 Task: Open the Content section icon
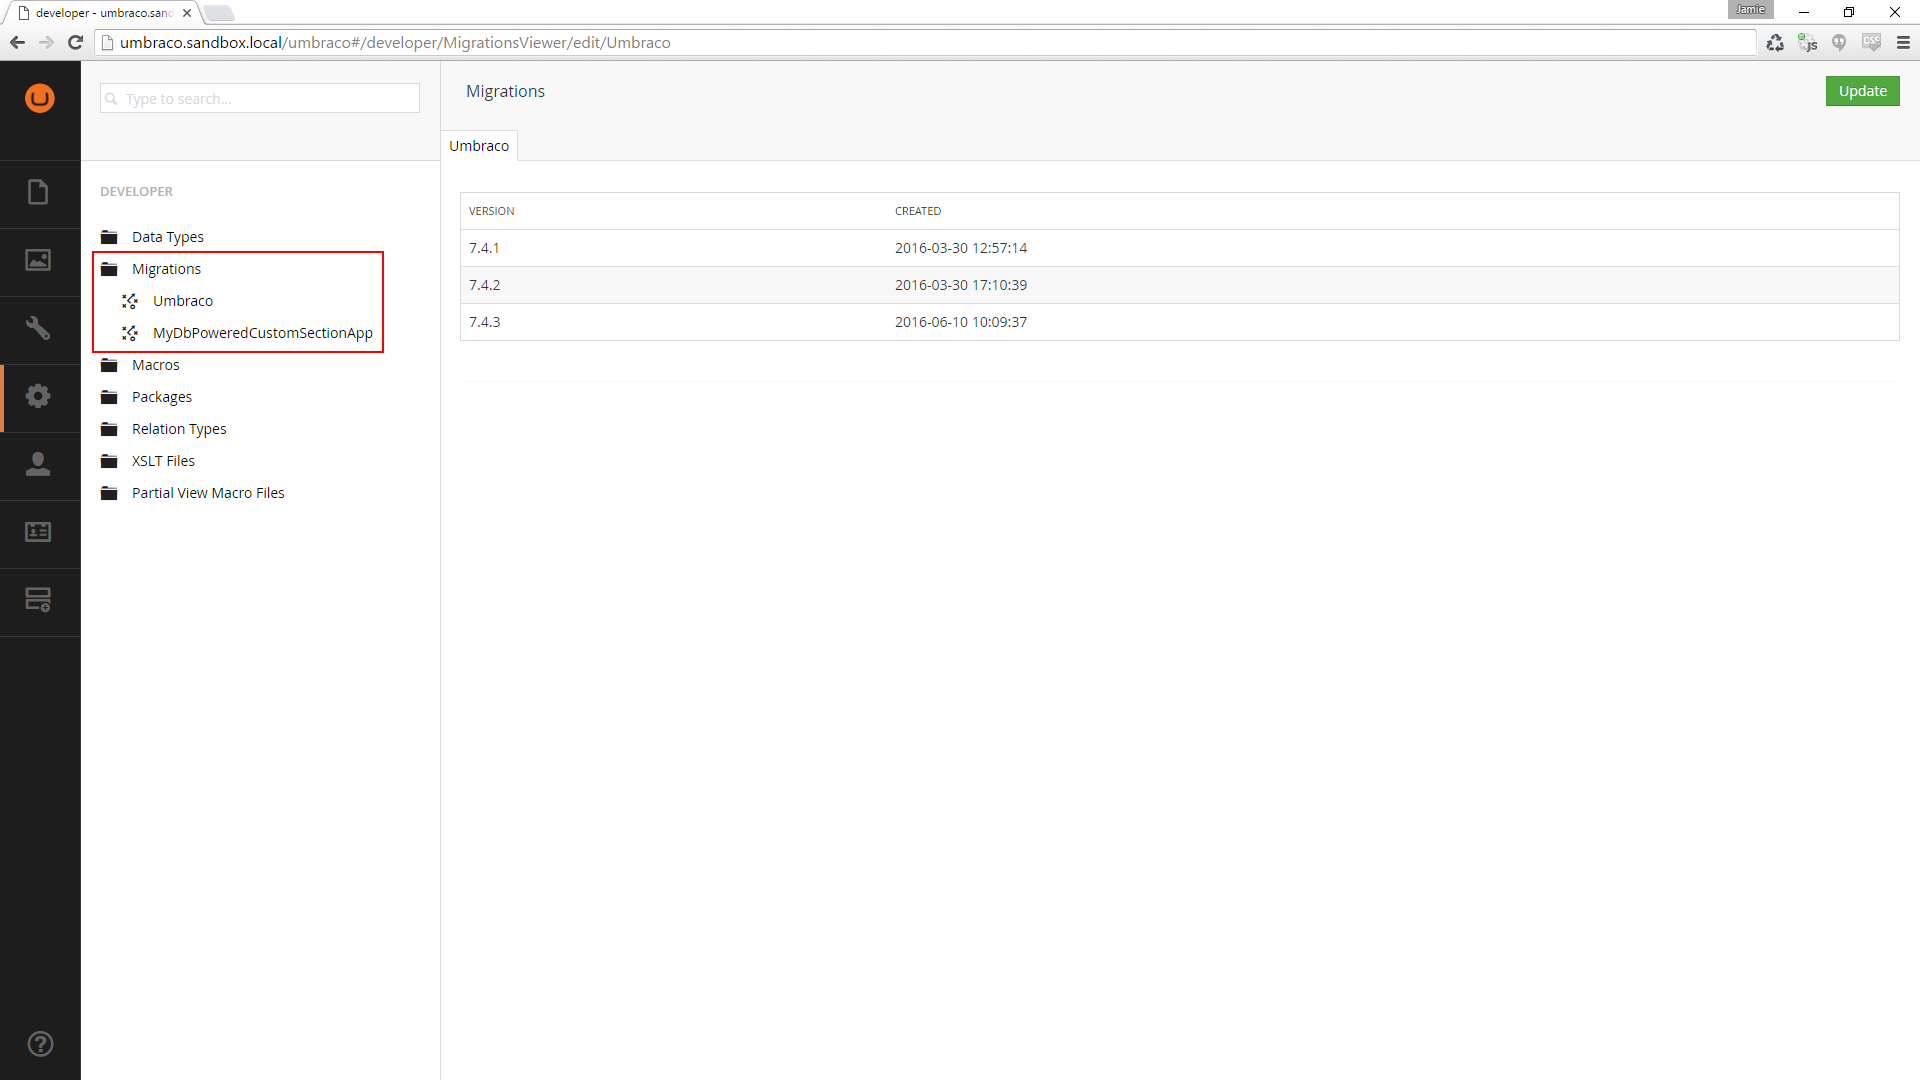(x=38, y=192)
